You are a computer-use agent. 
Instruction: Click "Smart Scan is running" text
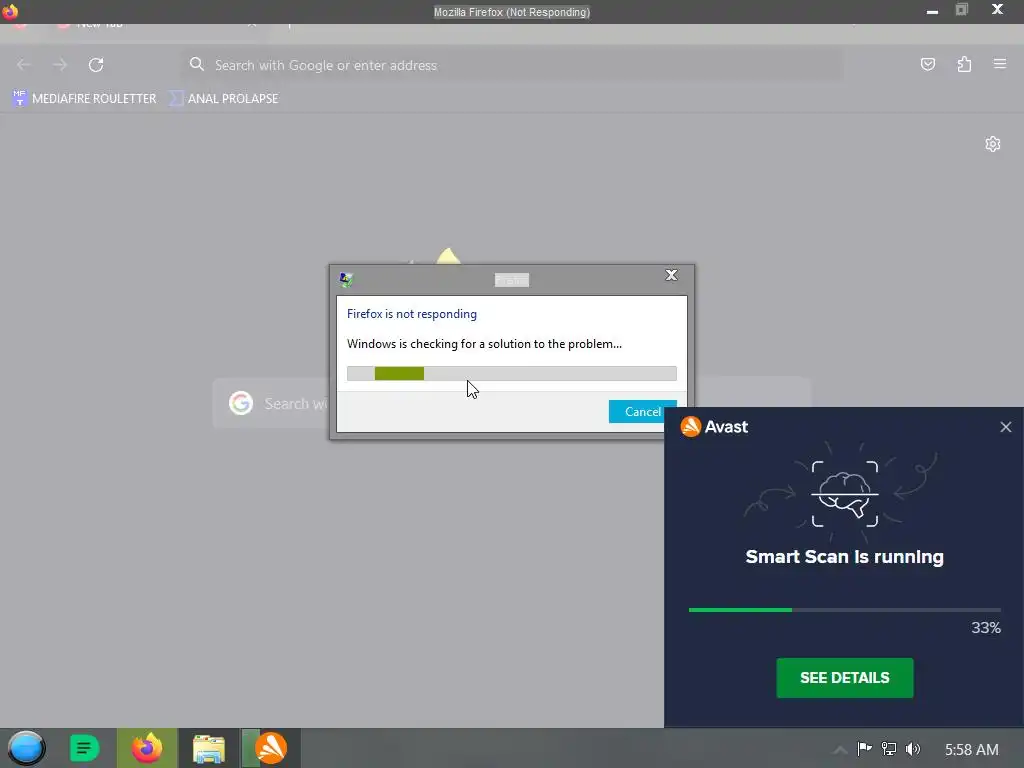pyautogui.click(x=844, y=557)
